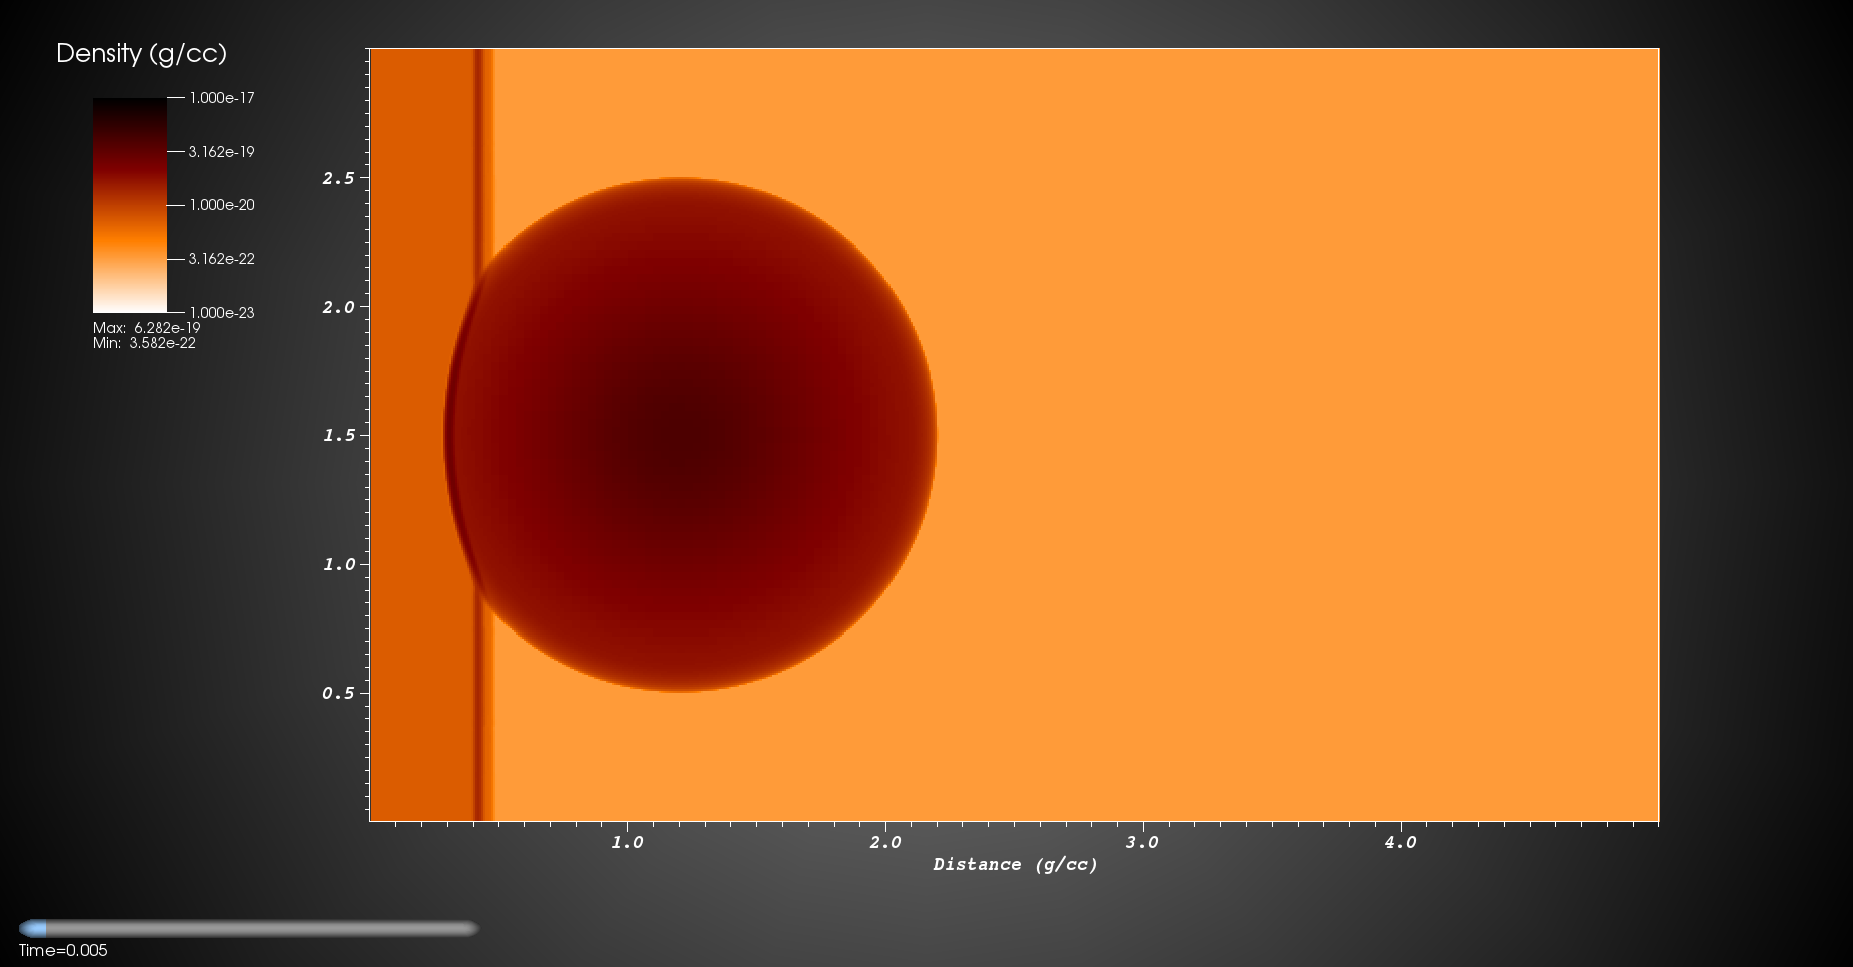Click the time slider handle
The width and height of the screenshot is (1853, 967).
[33, 928]
